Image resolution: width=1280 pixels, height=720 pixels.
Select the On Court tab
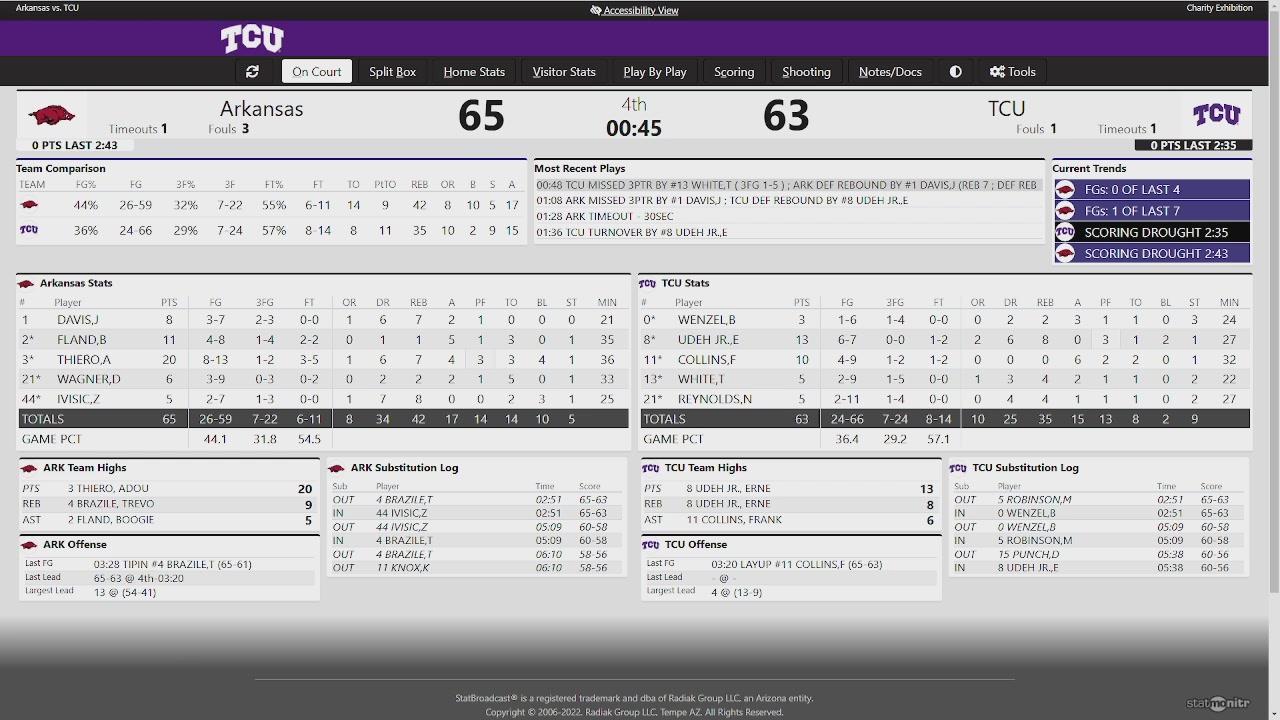[317, 72]
